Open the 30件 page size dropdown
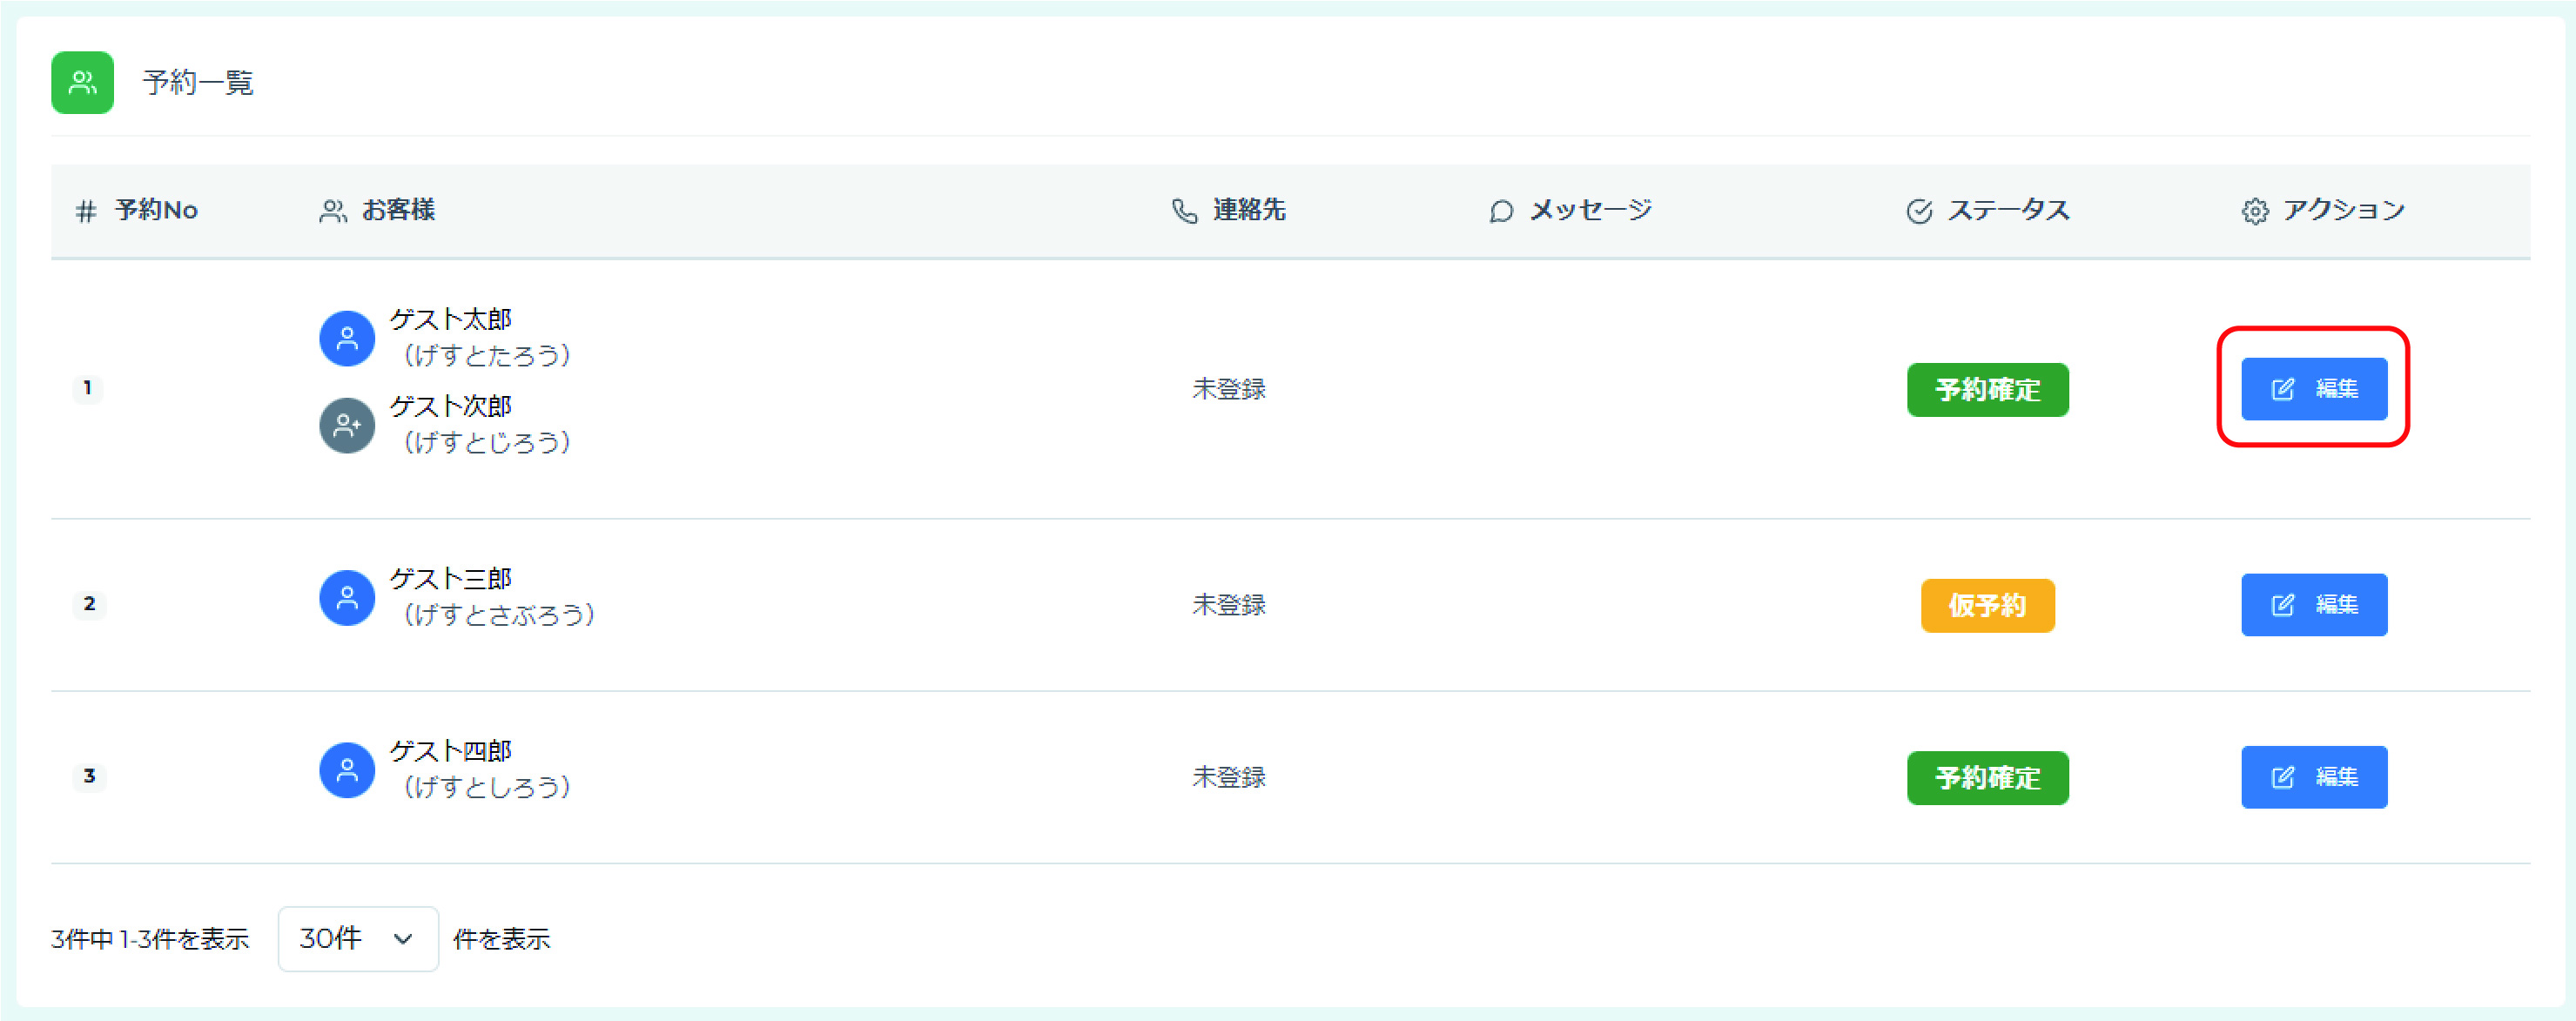The image size is (2576, 1021). (x=358, y=938)
